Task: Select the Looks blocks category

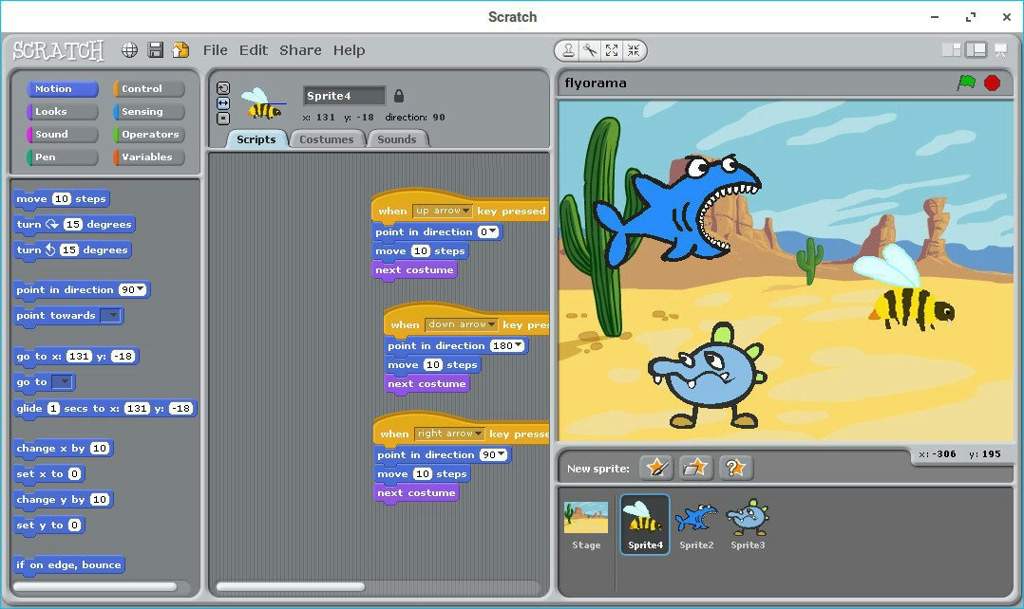Action: coord(62,112)
